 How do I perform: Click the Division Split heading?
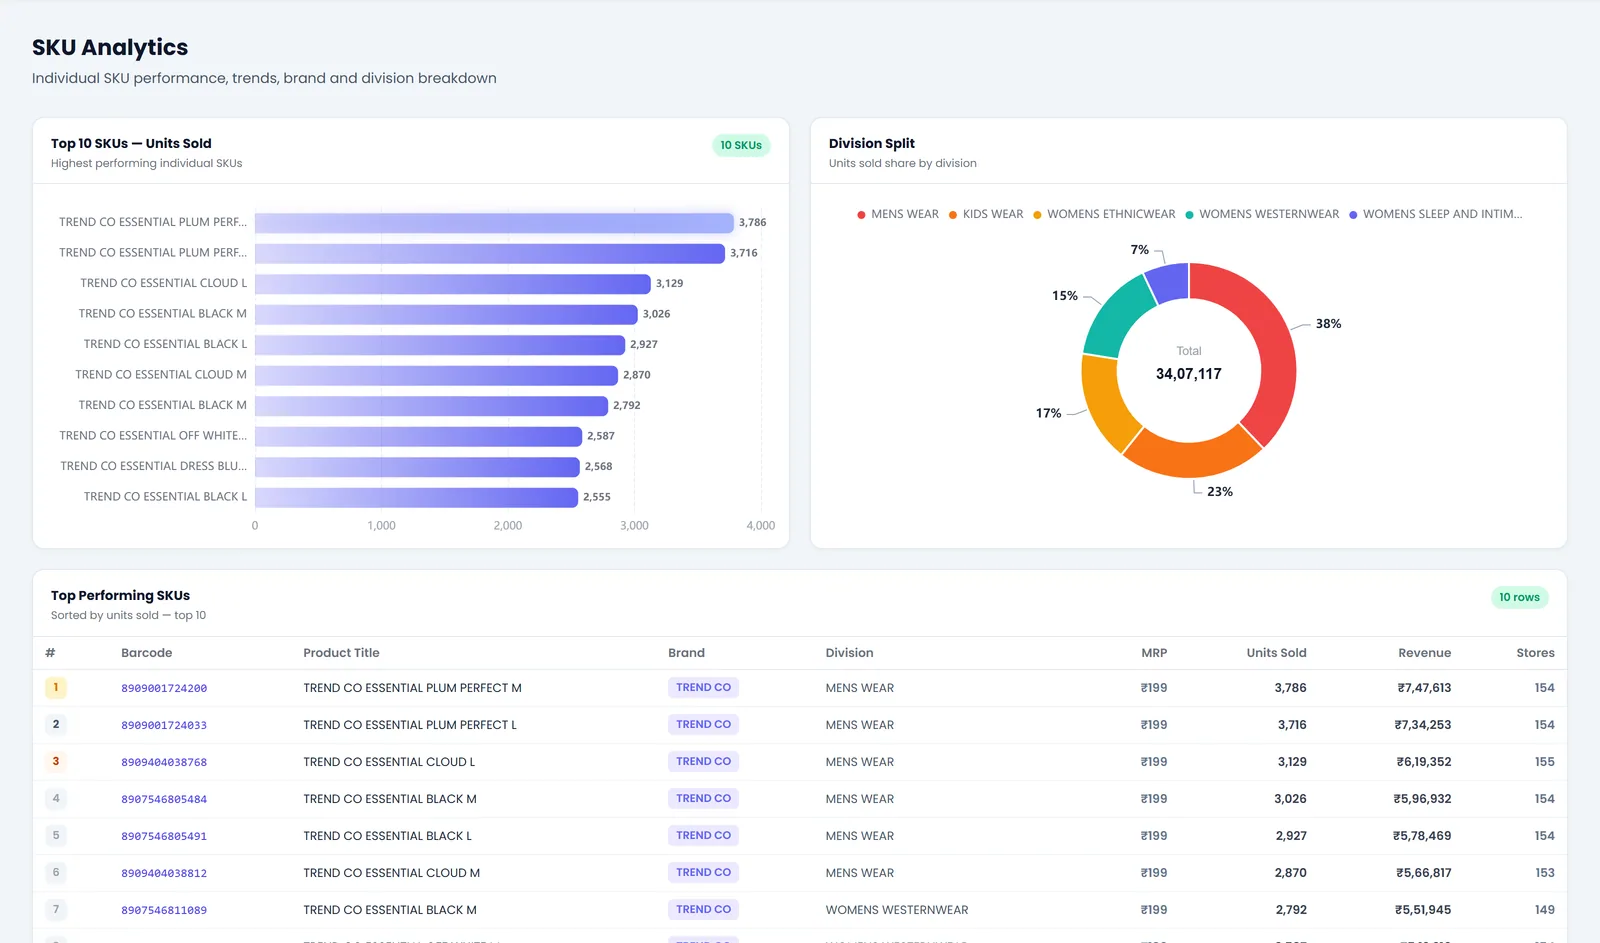[872, 144]
